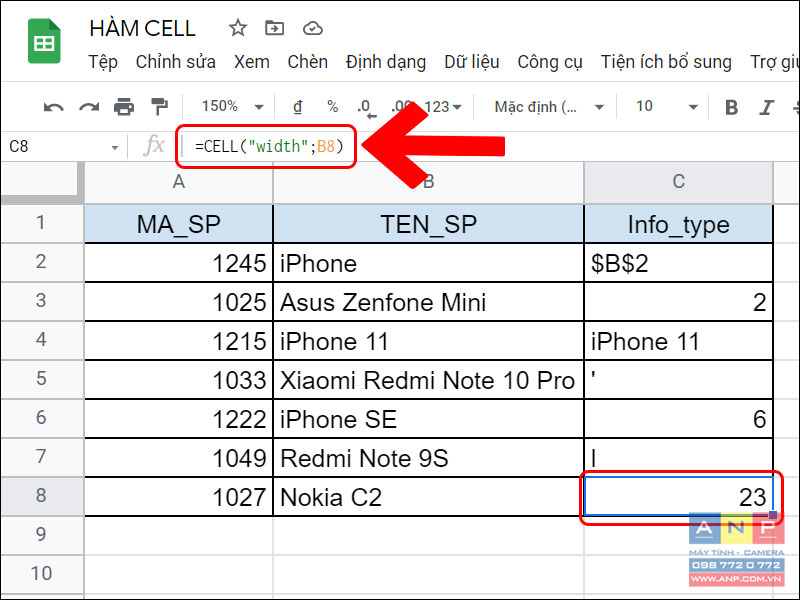Format cell as percent
Image resolution: width=800 pixels, height=600 pixels.
point(333,107)
